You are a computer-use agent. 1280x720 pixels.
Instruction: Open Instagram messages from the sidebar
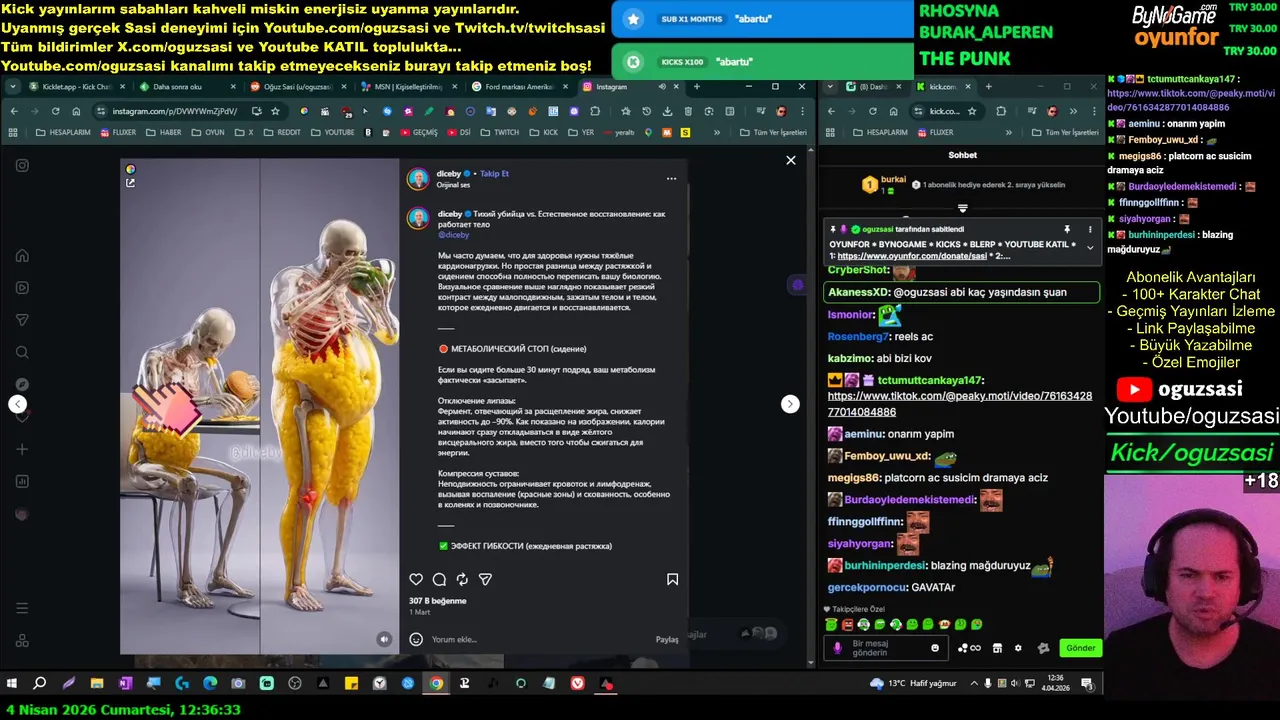(22, 320)
